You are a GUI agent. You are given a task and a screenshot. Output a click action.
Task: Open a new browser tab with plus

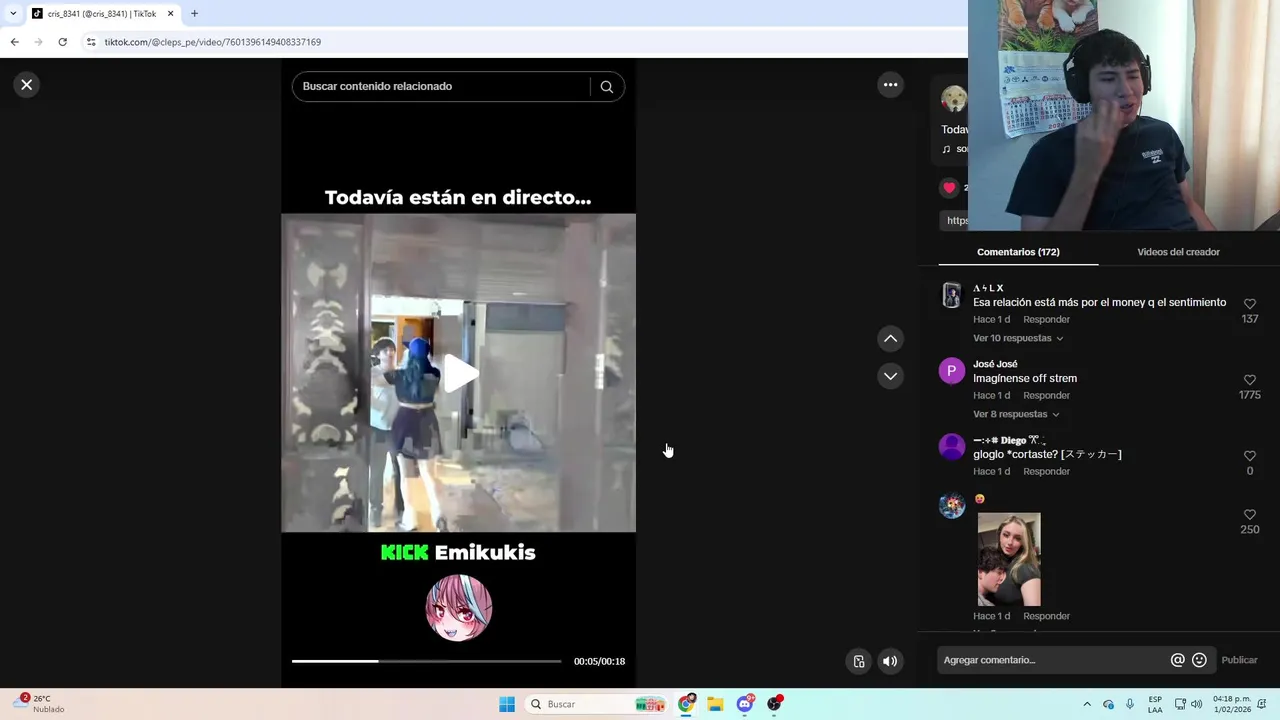pyautogui.click(x=194, y=14)
